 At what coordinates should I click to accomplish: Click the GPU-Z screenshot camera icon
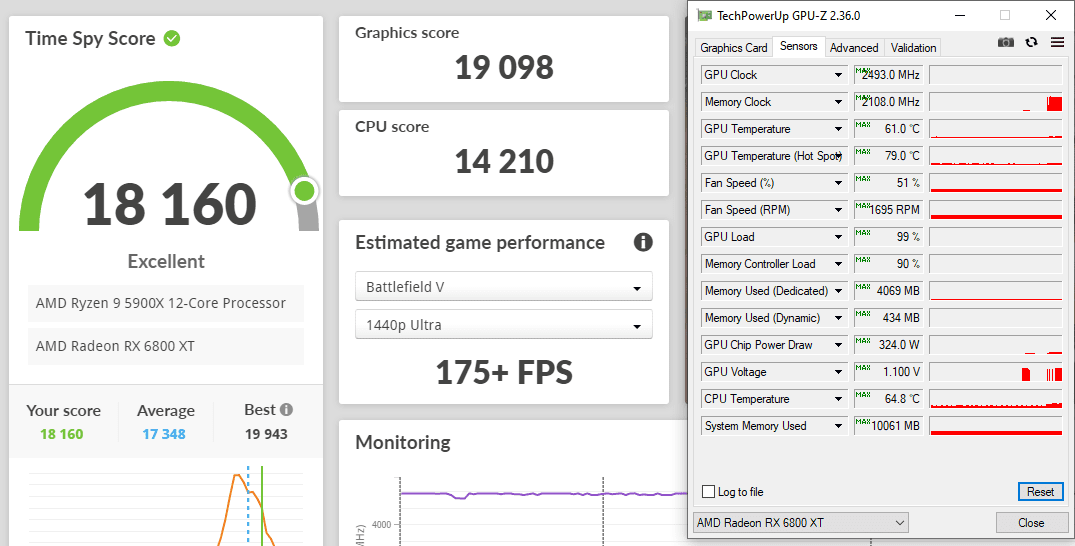pos(1006,42)
